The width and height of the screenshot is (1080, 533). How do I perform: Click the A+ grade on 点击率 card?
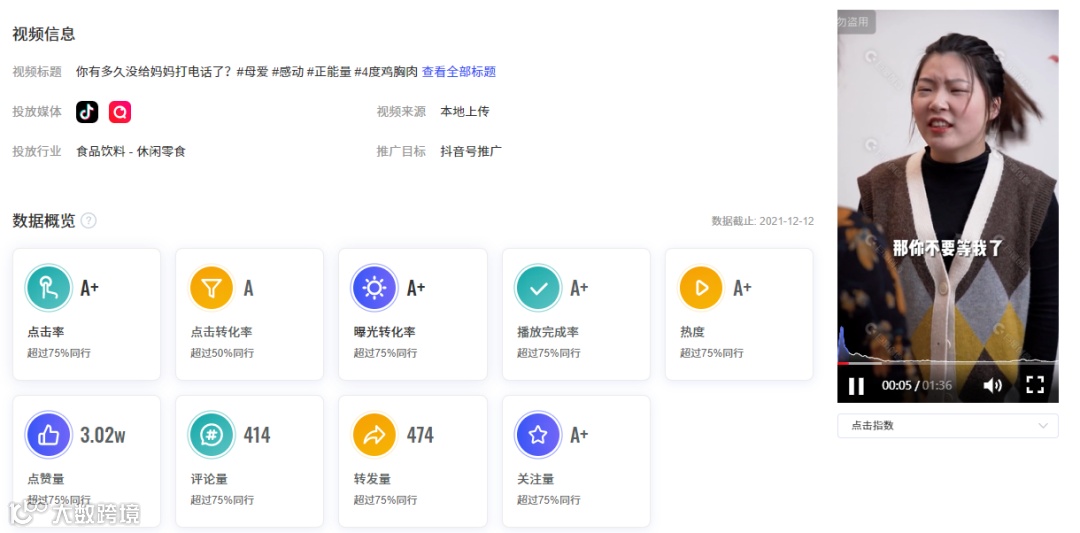click(x=90, y=288)
